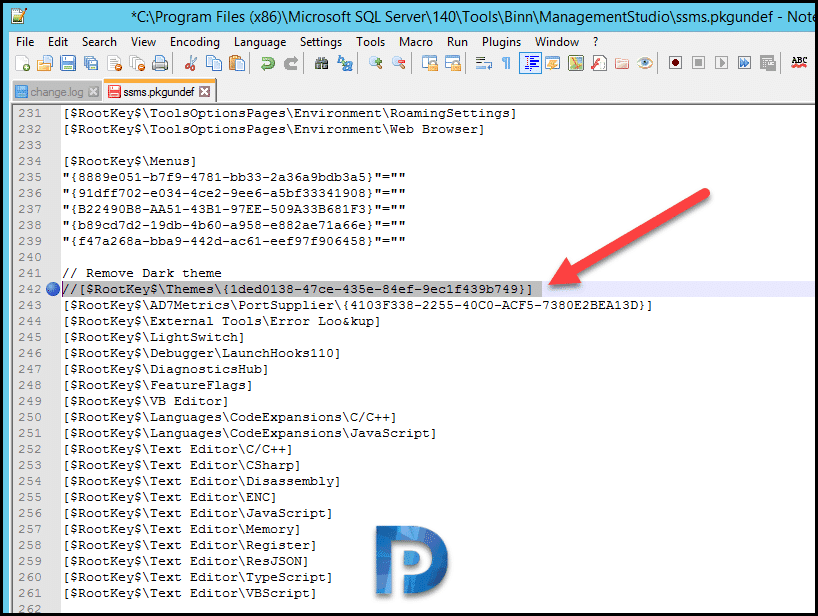Viewport: 818px width, 616px height.
Task: Close the change.log tab
Action: click(93, 92)
